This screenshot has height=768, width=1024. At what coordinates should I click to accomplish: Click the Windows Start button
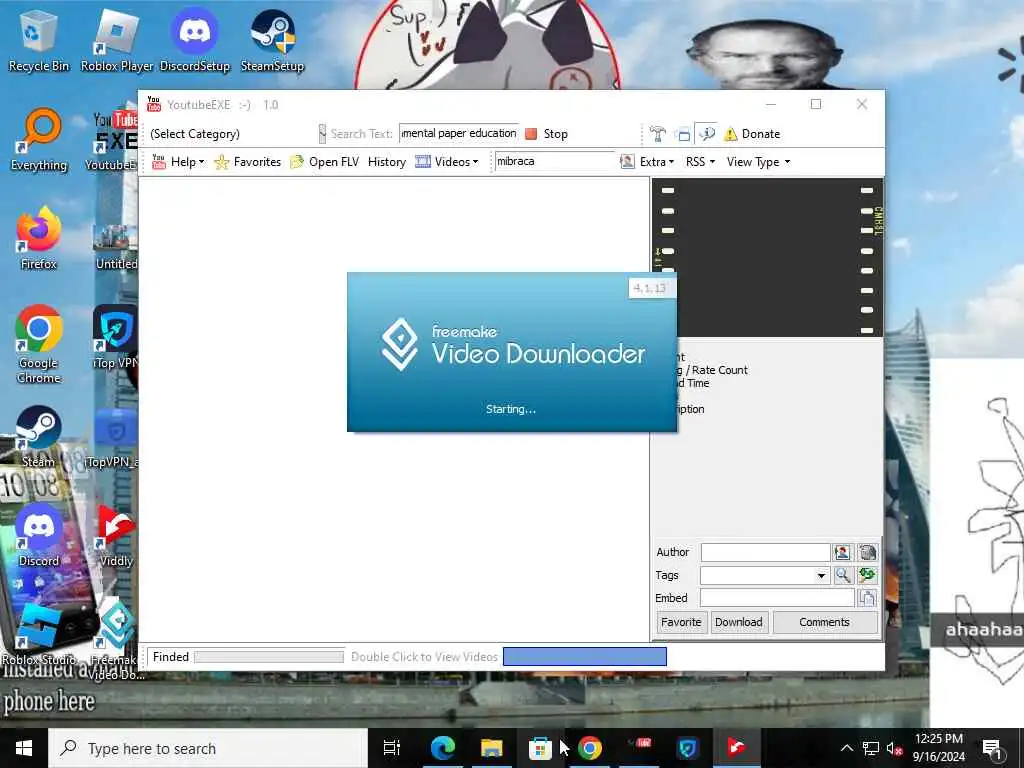coord(24,748)
